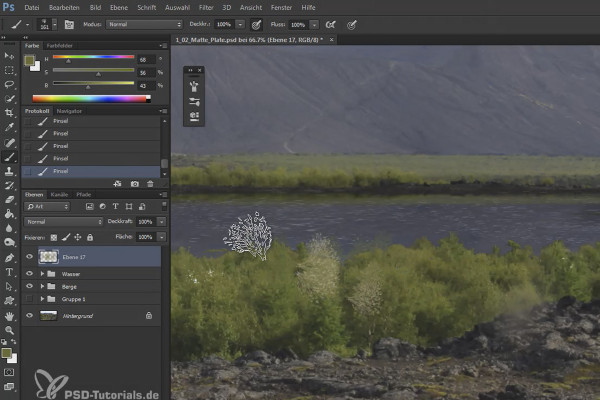The width and height of the screenshot is (600, 400).
Task: Hide the Wasser group
Action: coord(29,274)
